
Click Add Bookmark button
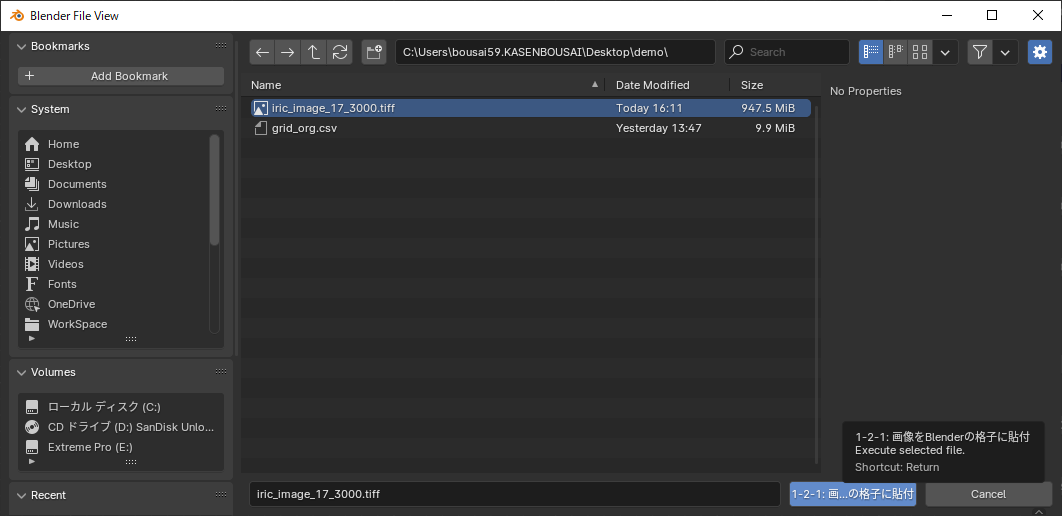[x=121, y=76]
